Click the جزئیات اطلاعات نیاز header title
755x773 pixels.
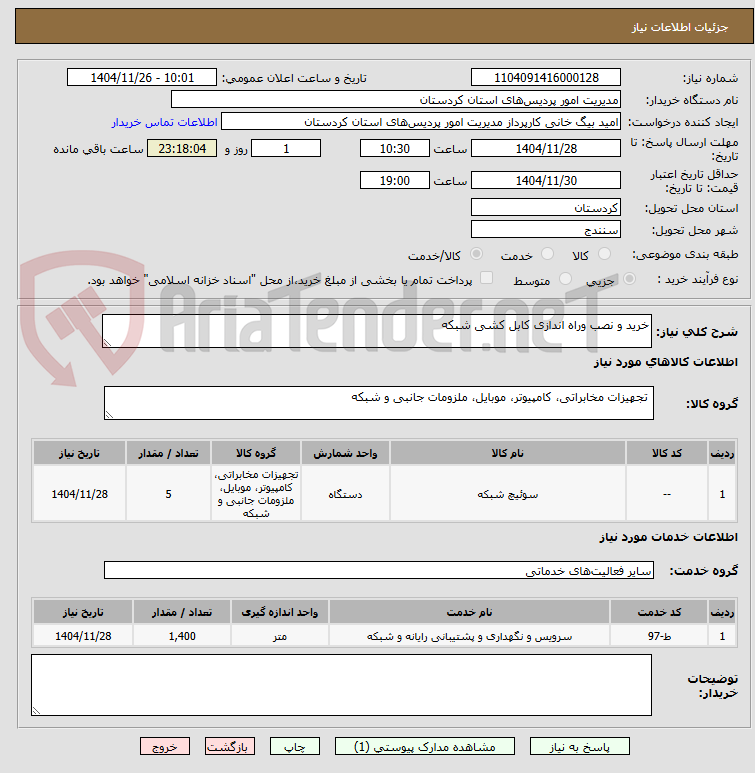coord(680,28)
